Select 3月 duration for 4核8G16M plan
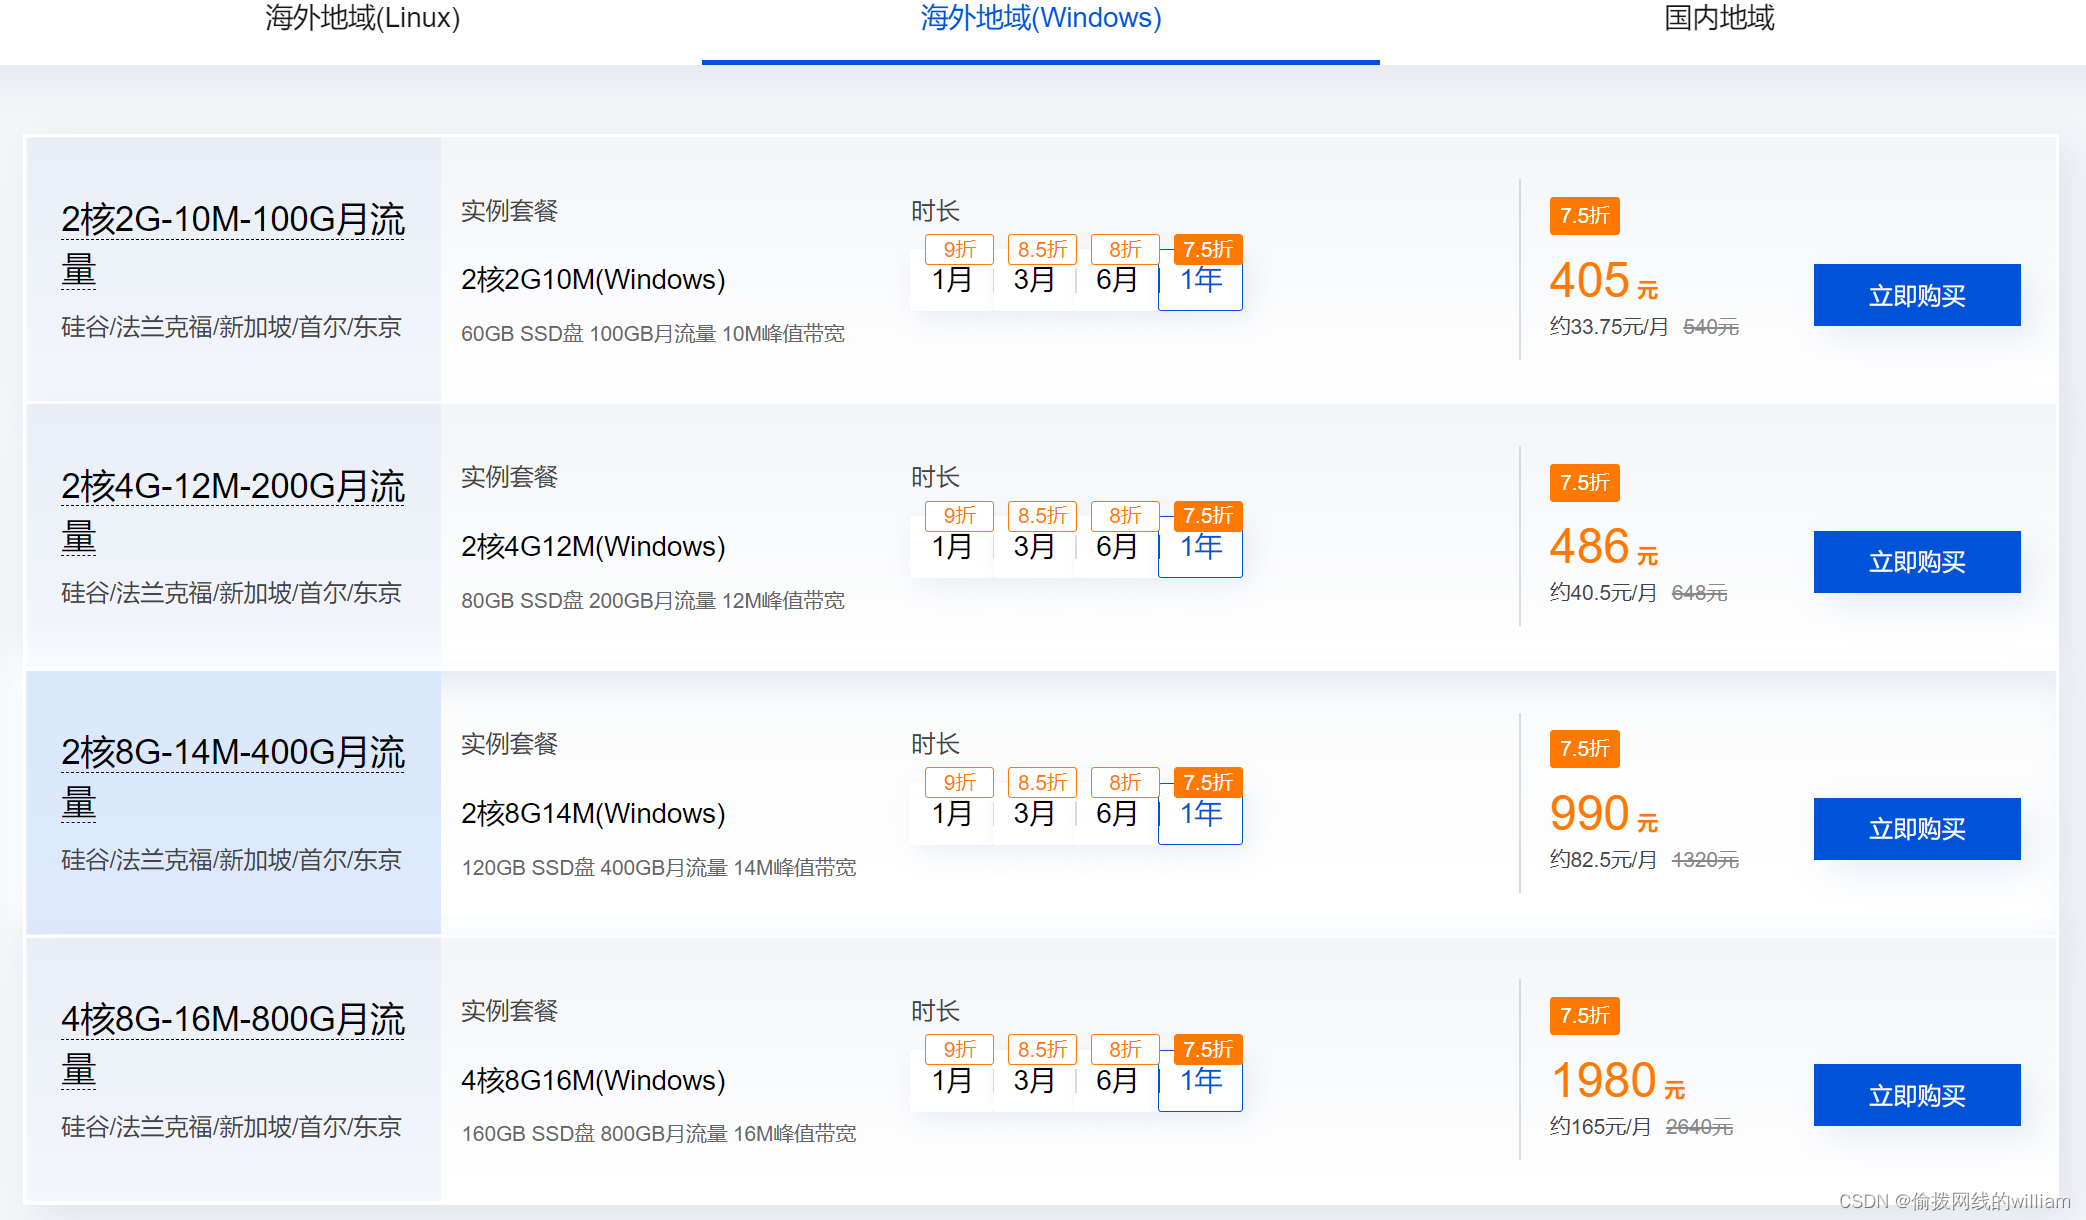The width and height of the screenshot is (2086, 1220). click(x=1034, y=1081)
